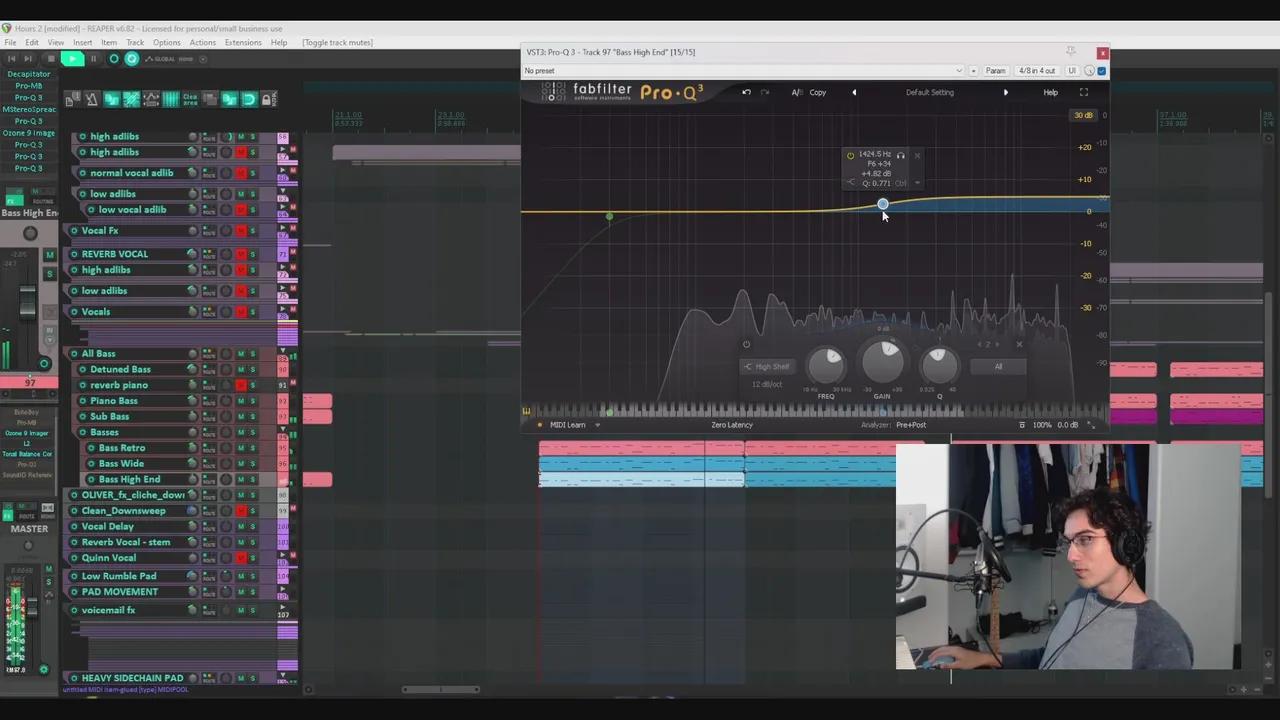Select the Decapitator FX in the chain list
Viewport: 1280px width, 720px height.
coord(29,74)
